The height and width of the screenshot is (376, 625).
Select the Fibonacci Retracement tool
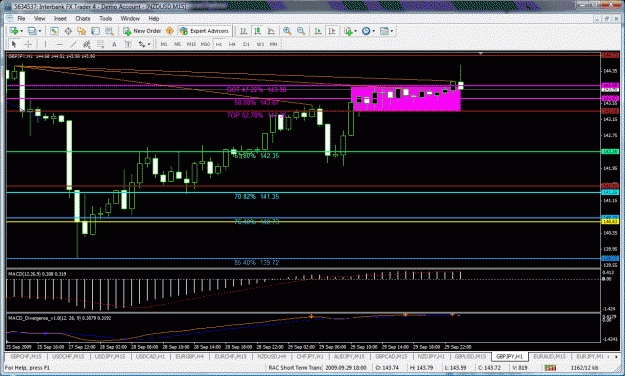point(100,44)
